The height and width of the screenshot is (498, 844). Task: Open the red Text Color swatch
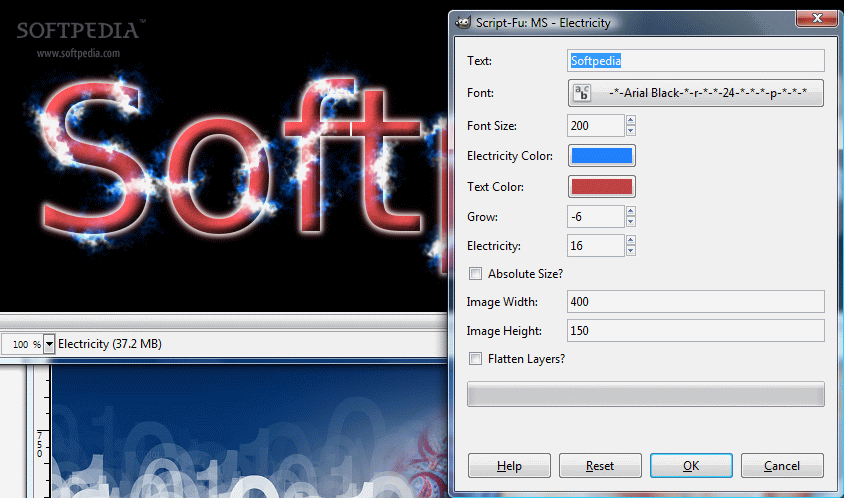(x=602, y=186)
